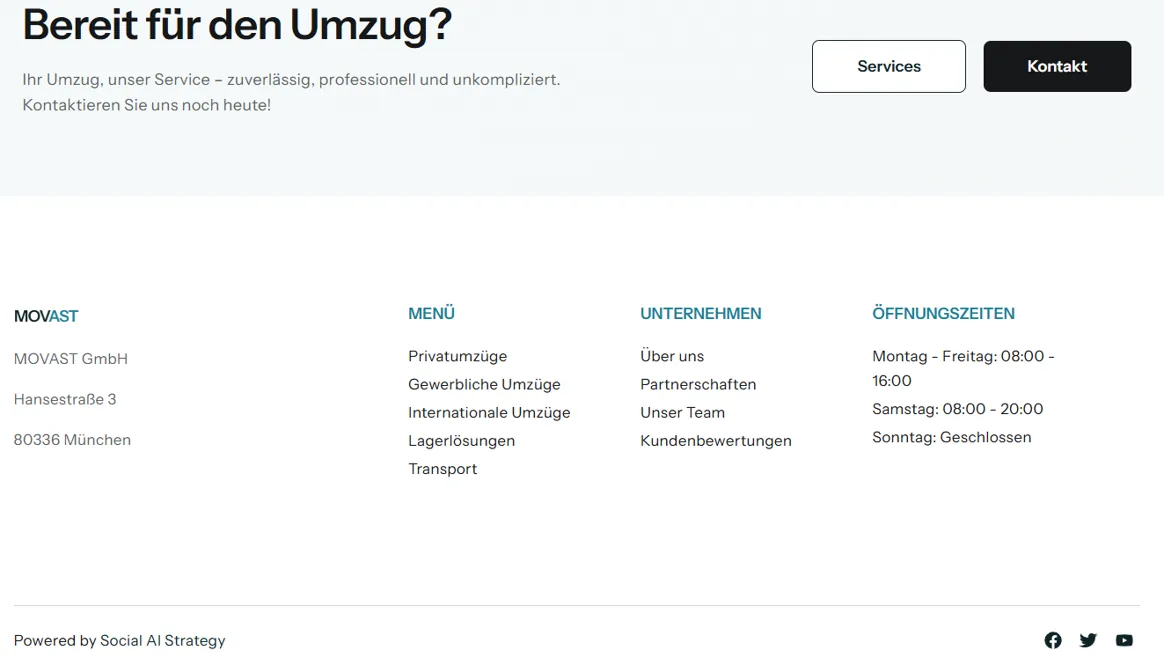
Task: Click the Montag - Freitag opening hours
Action: point(964,368)
